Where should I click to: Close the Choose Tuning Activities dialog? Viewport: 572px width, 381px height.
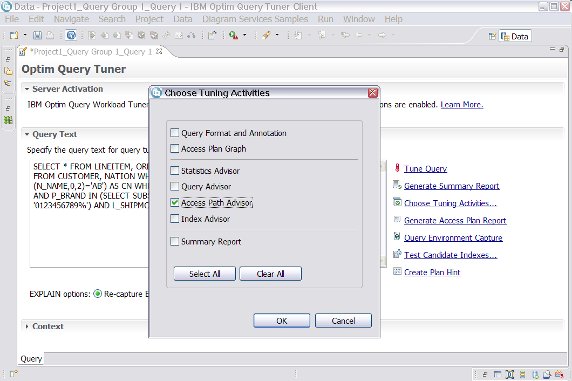click(x=372, y=93)
